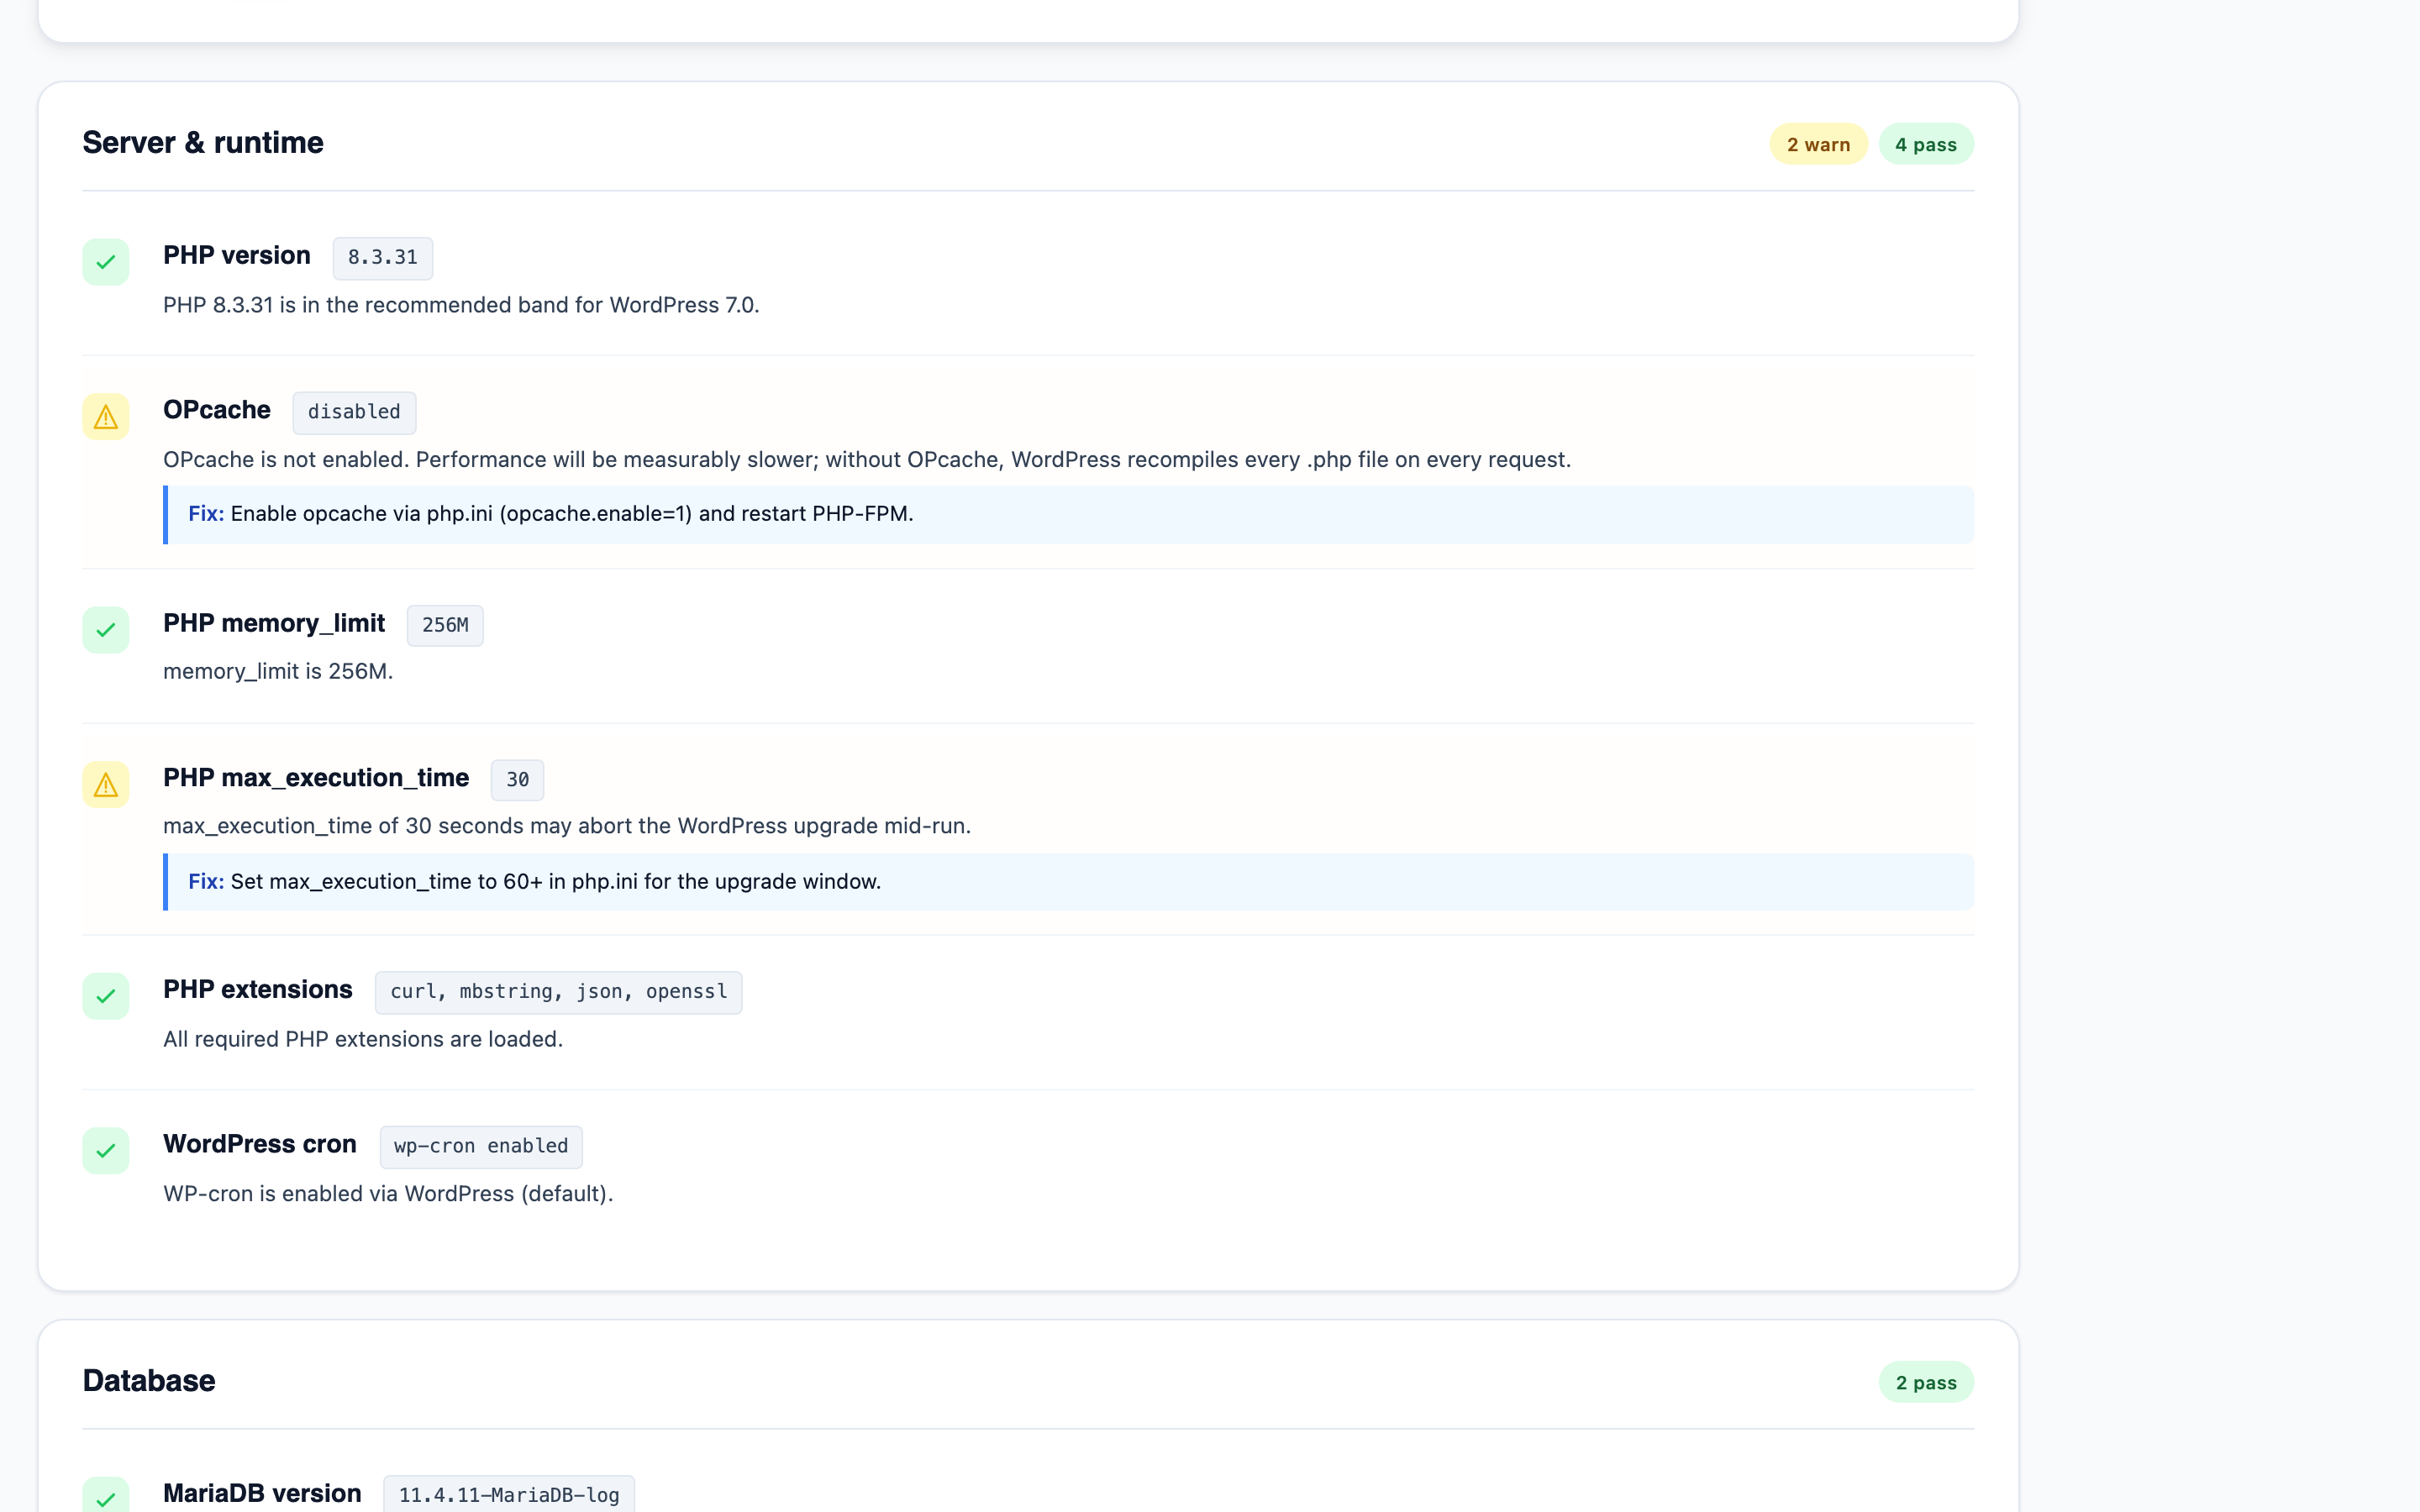Click the MariaDB version check icon
The width and height of the screenshot is (2420, 1512).
tap(105, 1496)
